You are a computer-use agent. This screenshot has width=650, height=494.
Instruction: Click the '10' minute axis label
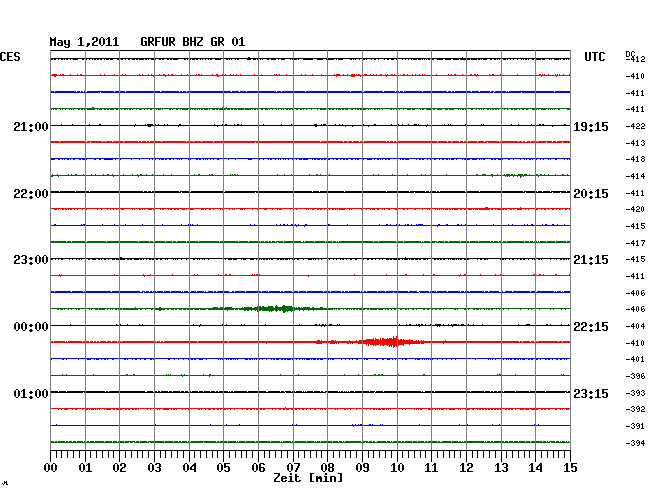coord(397,468)
